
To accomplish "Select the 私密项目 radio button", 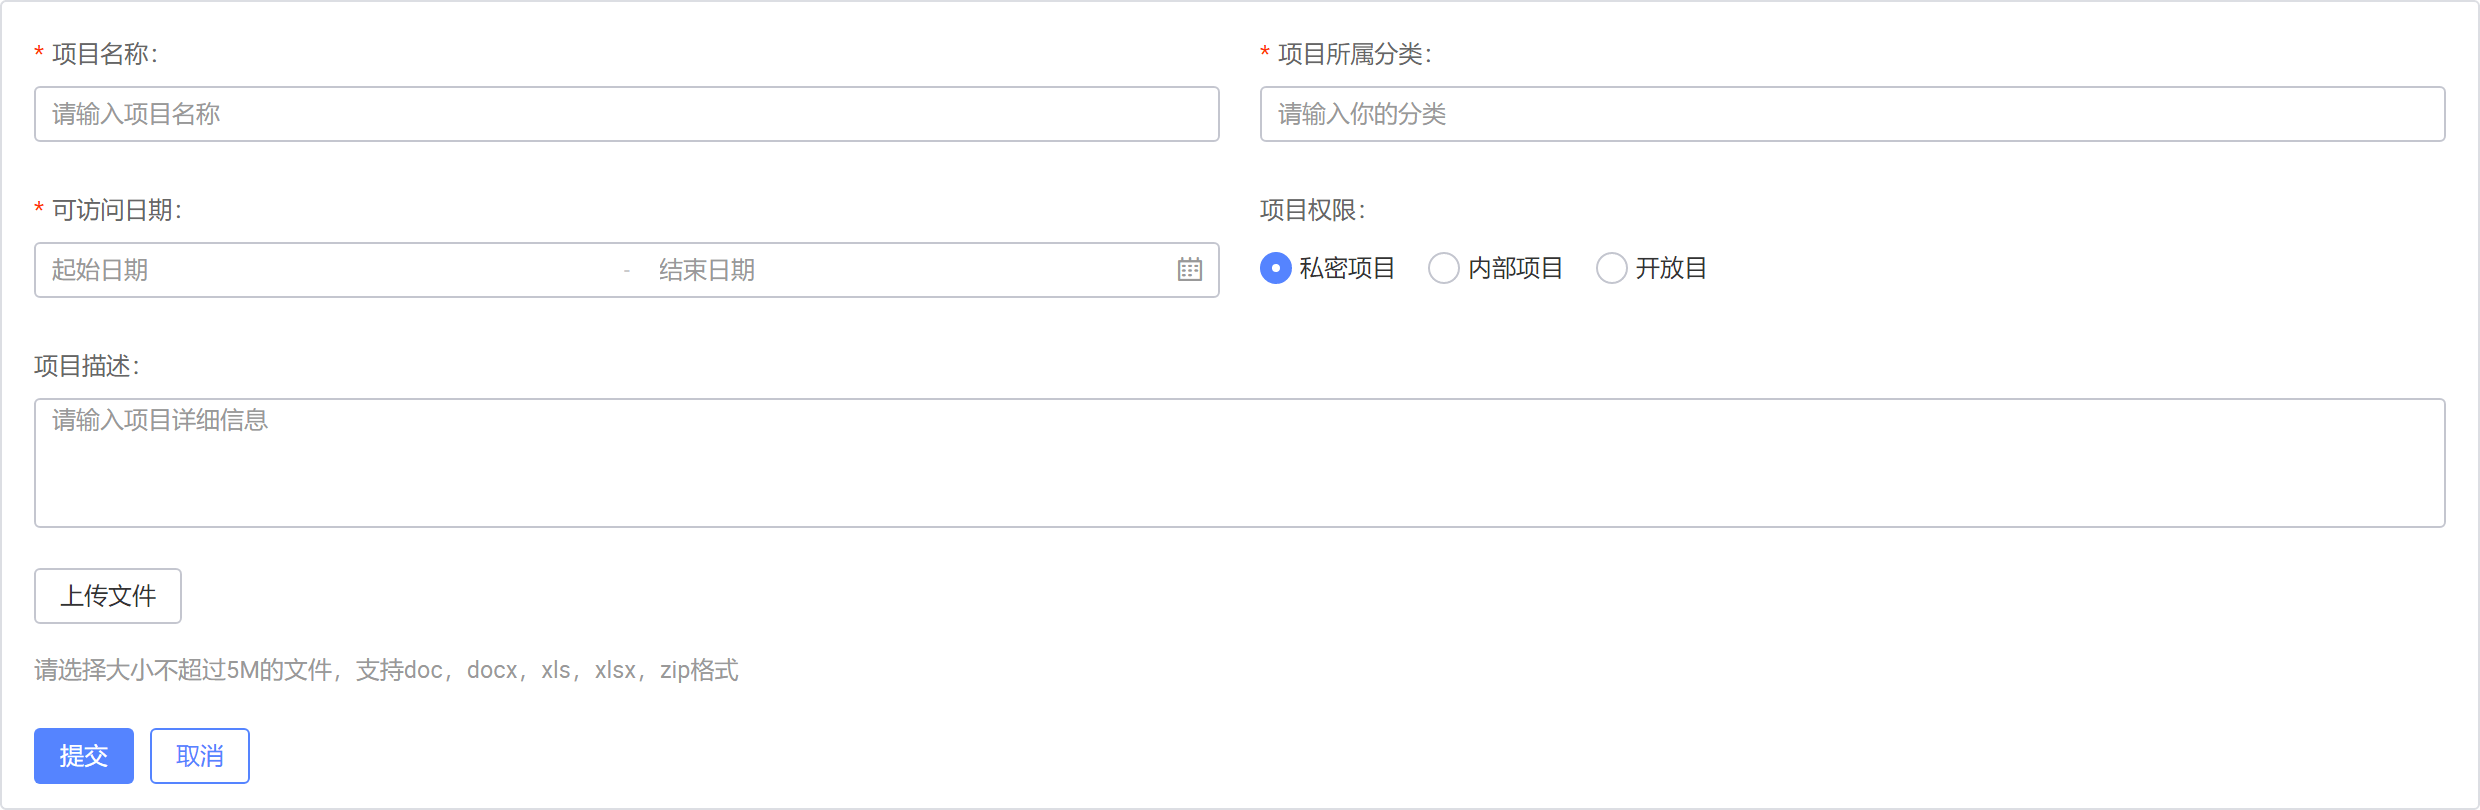I will pyautogui.click(x=1275, y=268).
